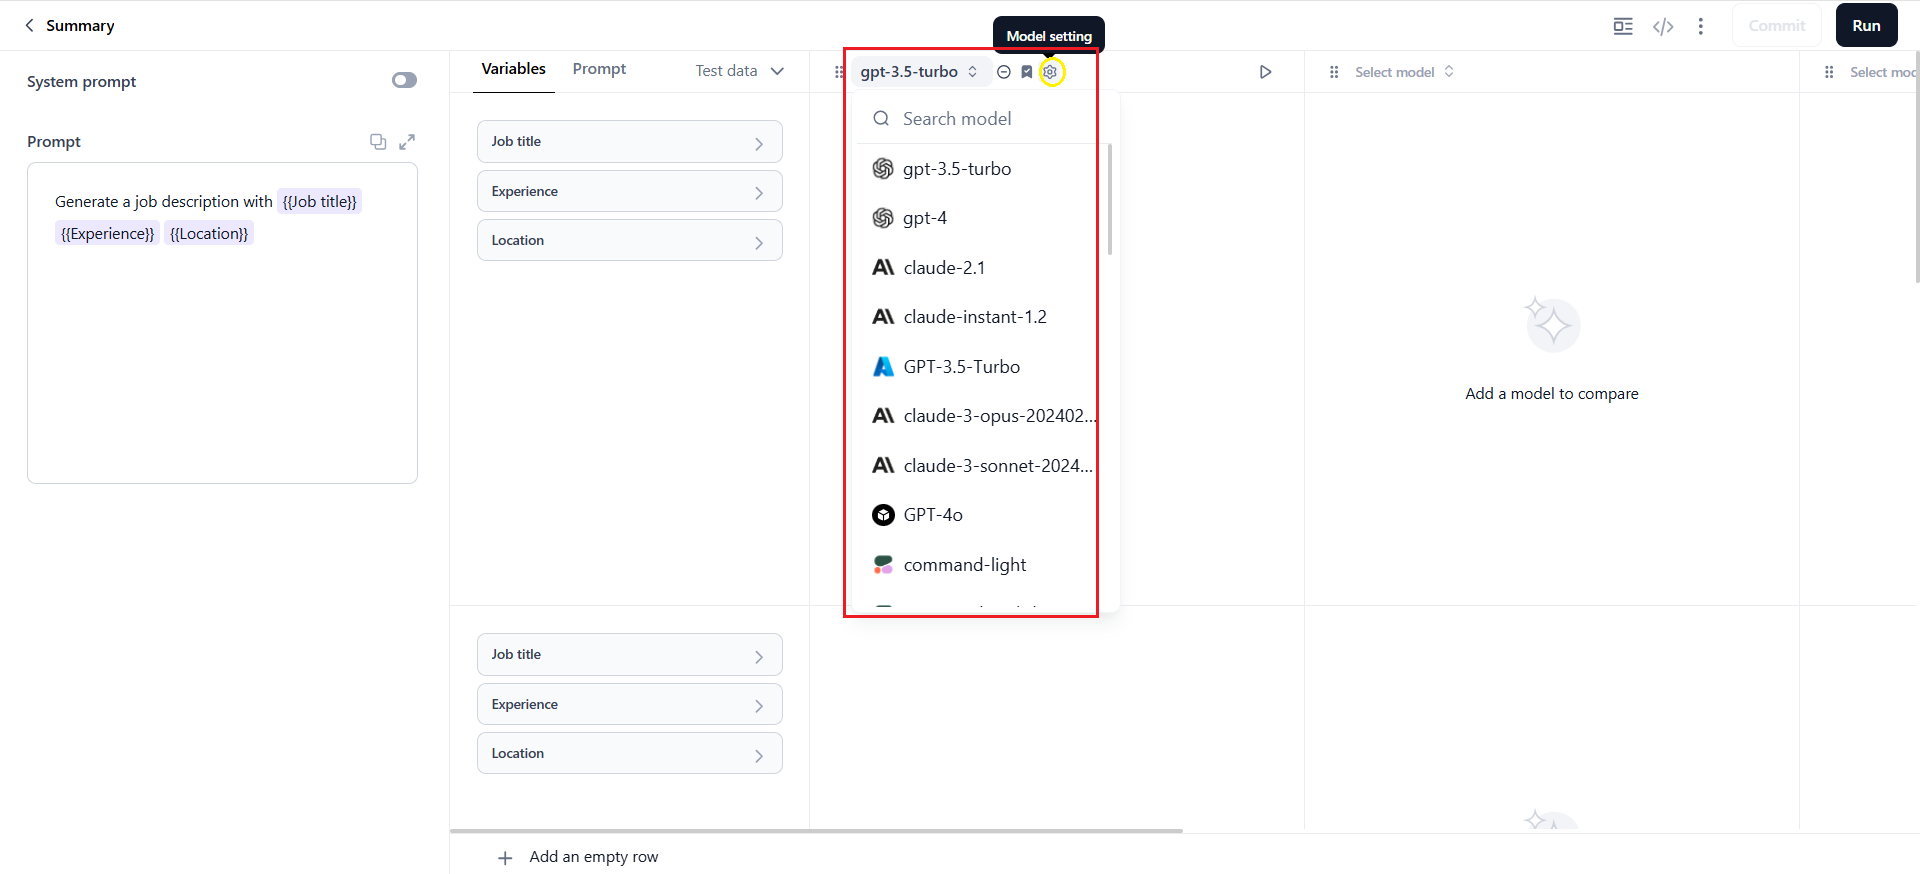
Task: Click the drag handle beside gpt-3.5-turbo
Action: point(839,72)
